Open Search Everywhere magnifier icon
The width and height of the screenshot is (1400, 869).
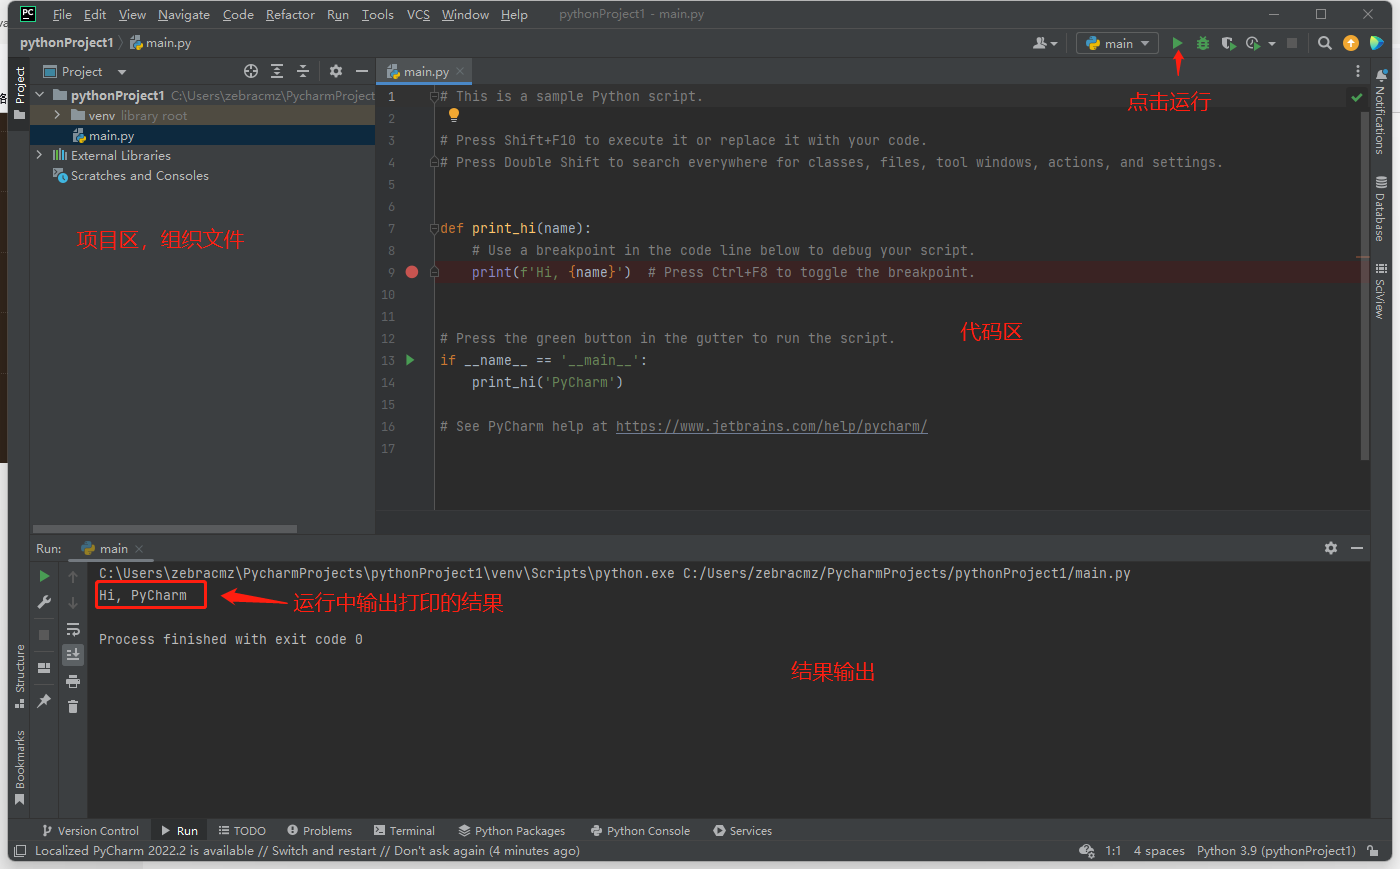click(x=1325, y=43)
